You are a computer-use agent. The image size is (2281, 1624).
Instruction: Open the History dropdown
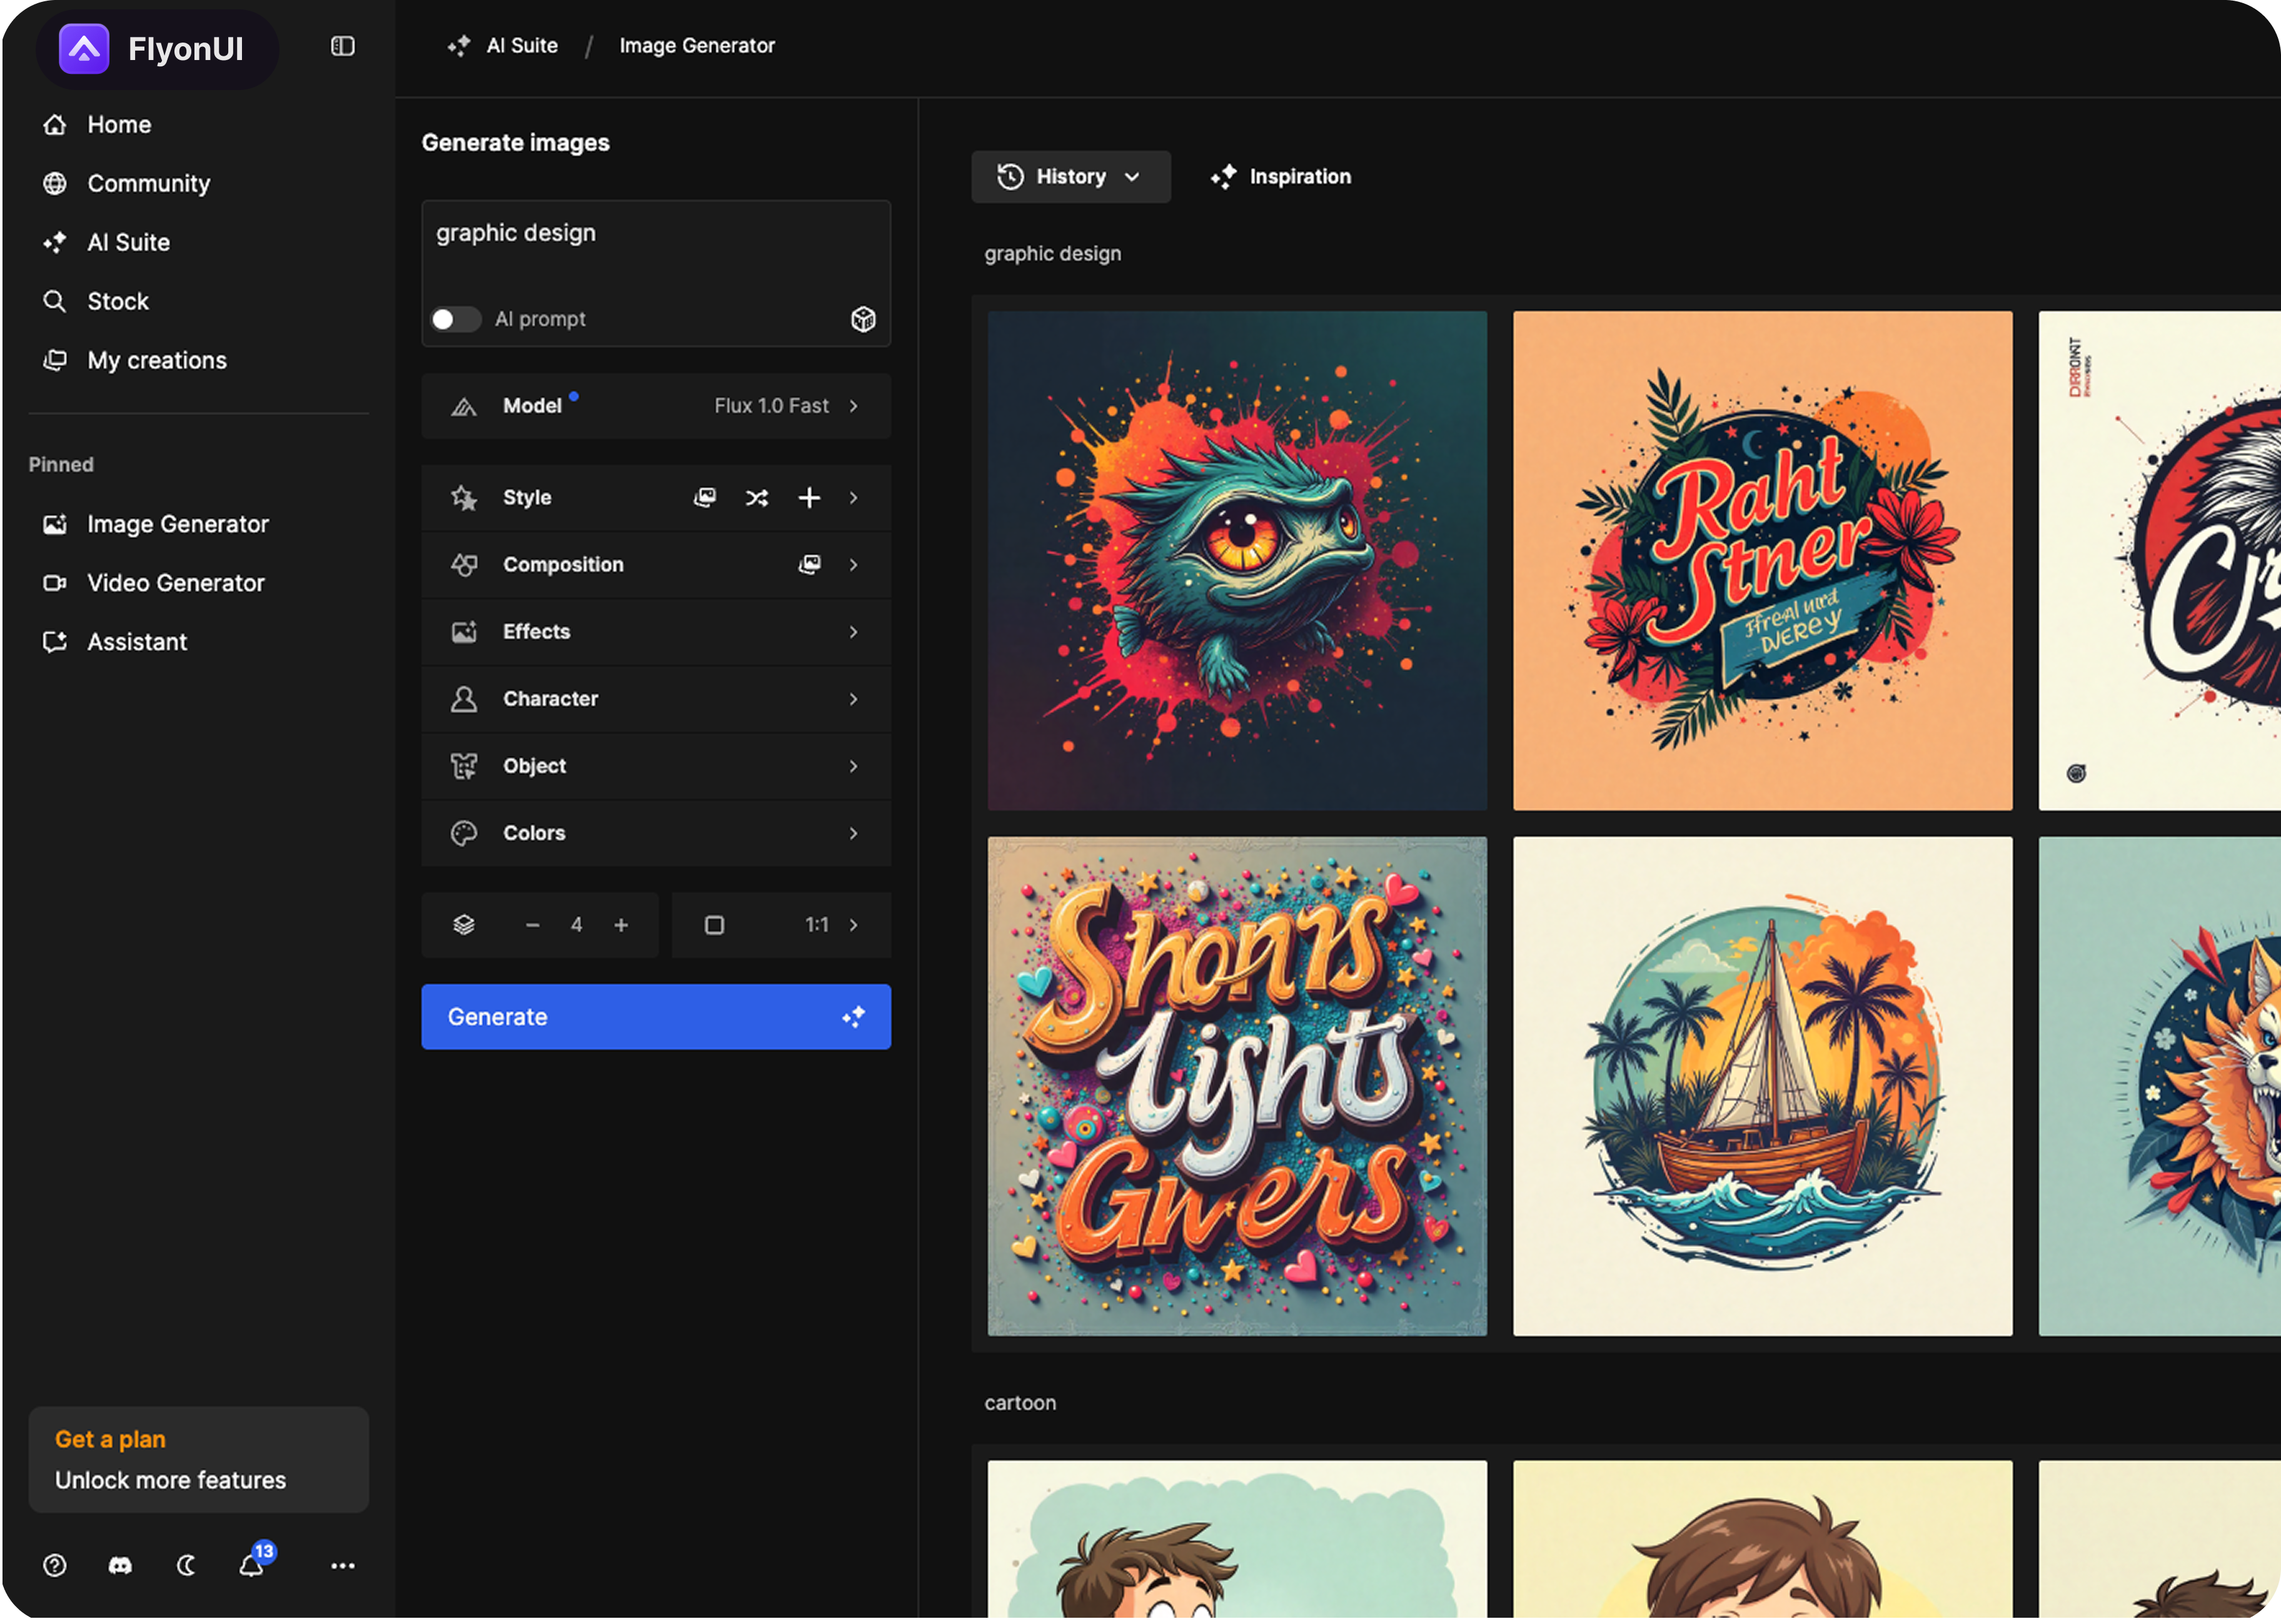click(1071, 177)
